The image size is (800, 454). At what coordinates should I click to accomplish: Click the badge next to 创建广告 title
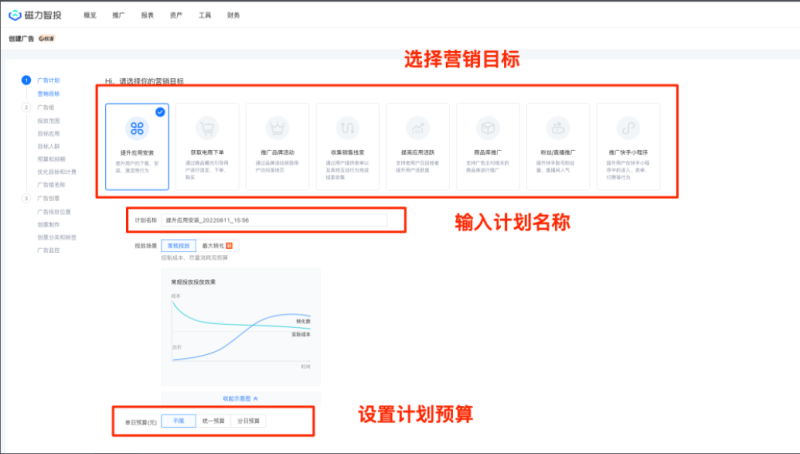[46, 38]
